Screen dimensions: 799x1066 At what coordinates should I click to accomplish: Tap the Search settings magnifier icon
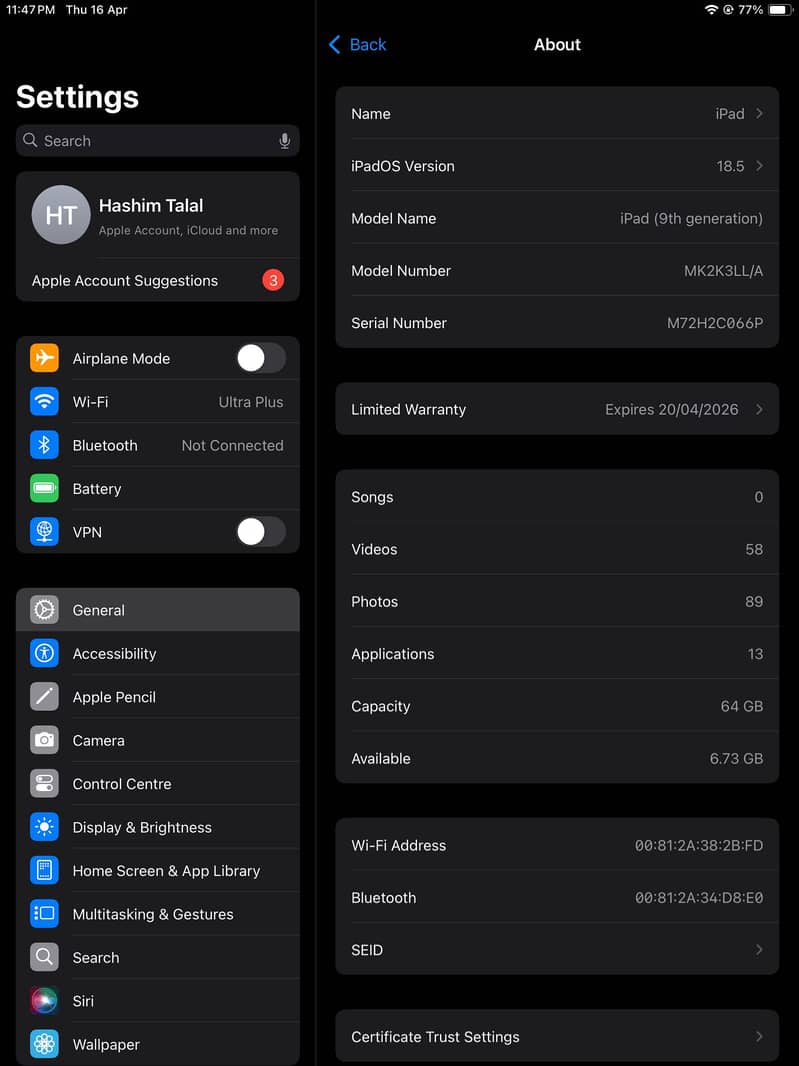pos(44,957)
